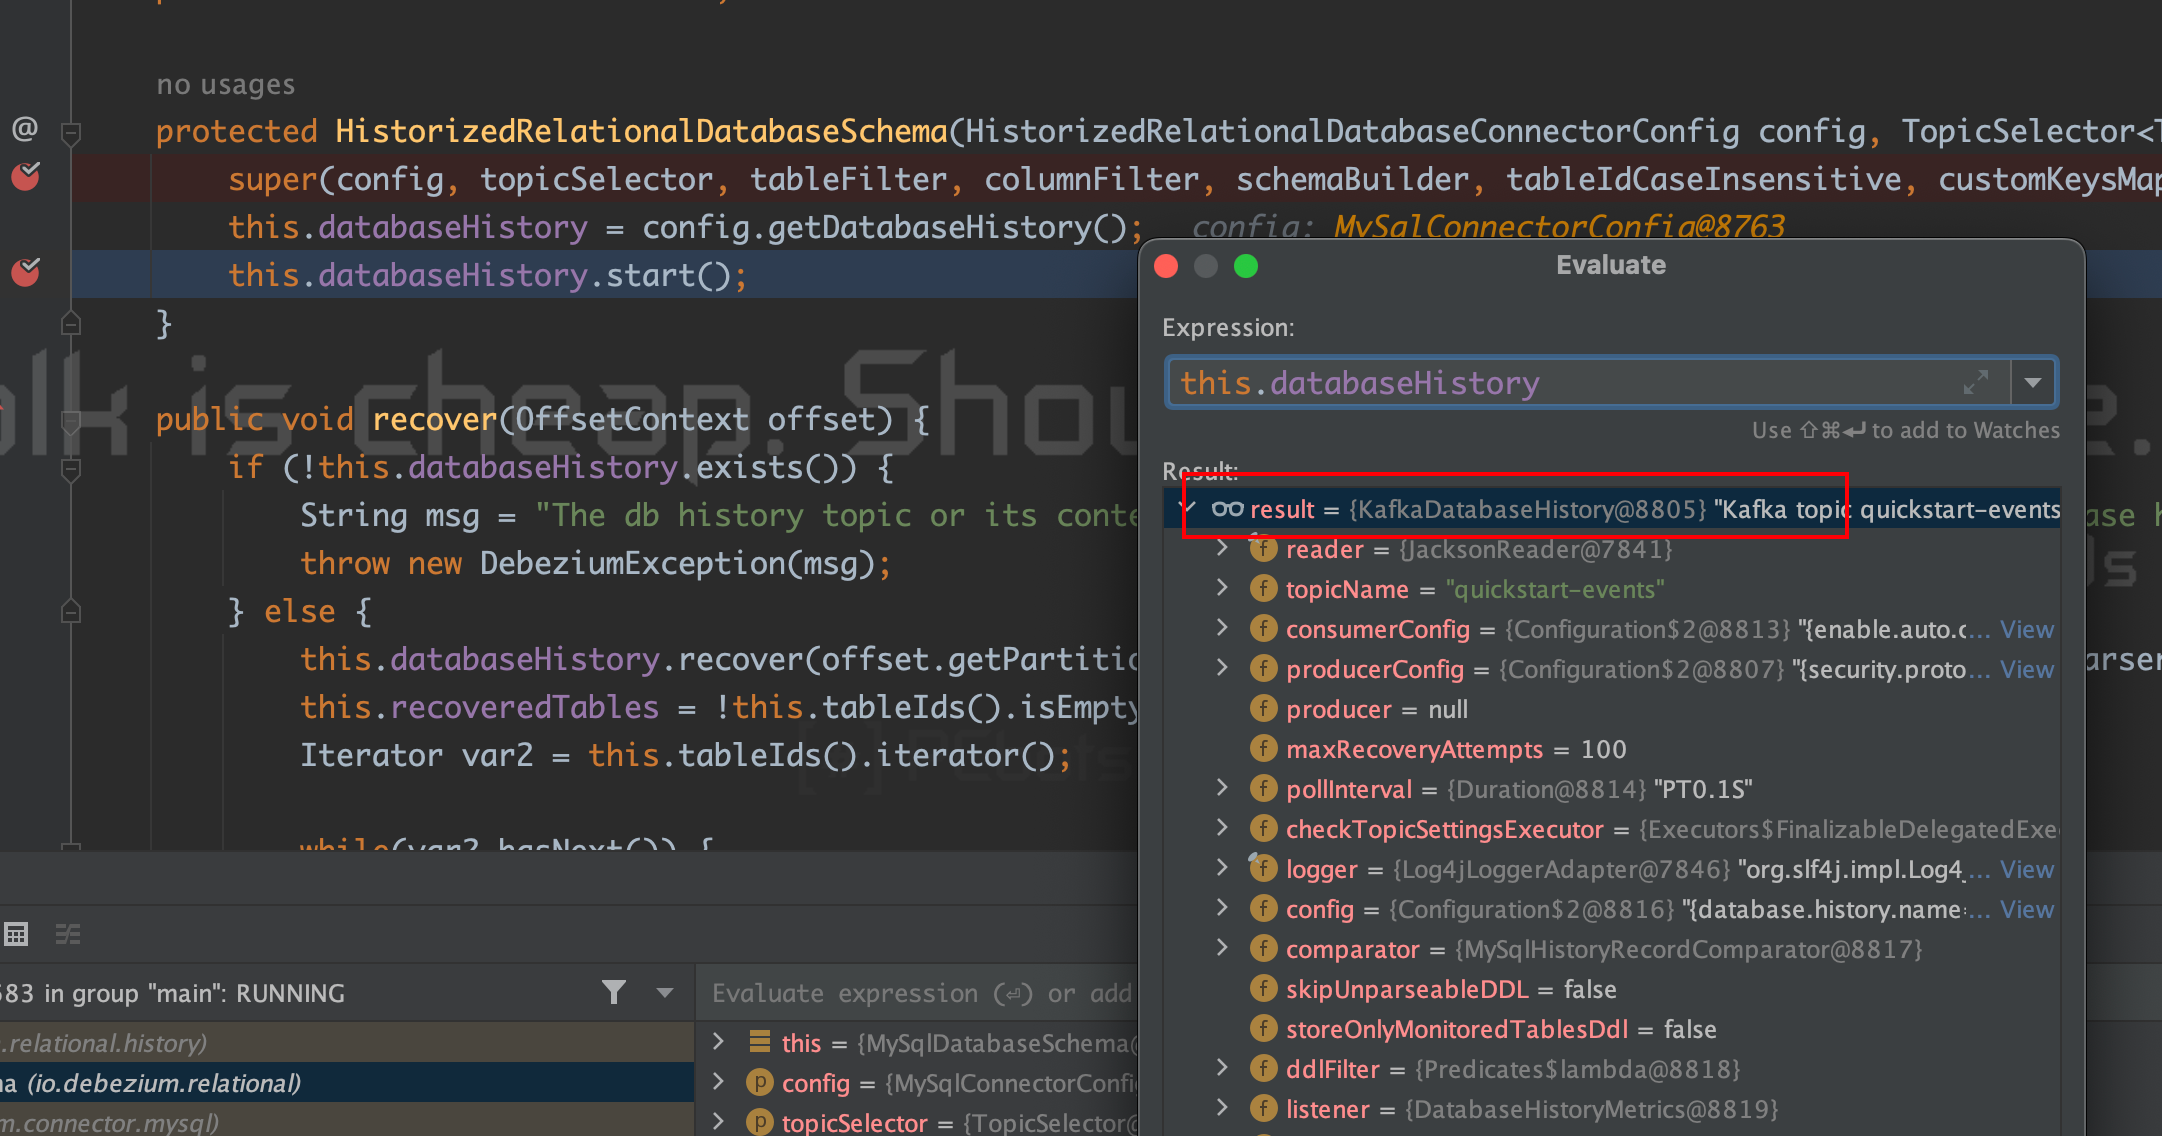Click the threads table view icon
2162x1136 pixels.
coord(15,934)
